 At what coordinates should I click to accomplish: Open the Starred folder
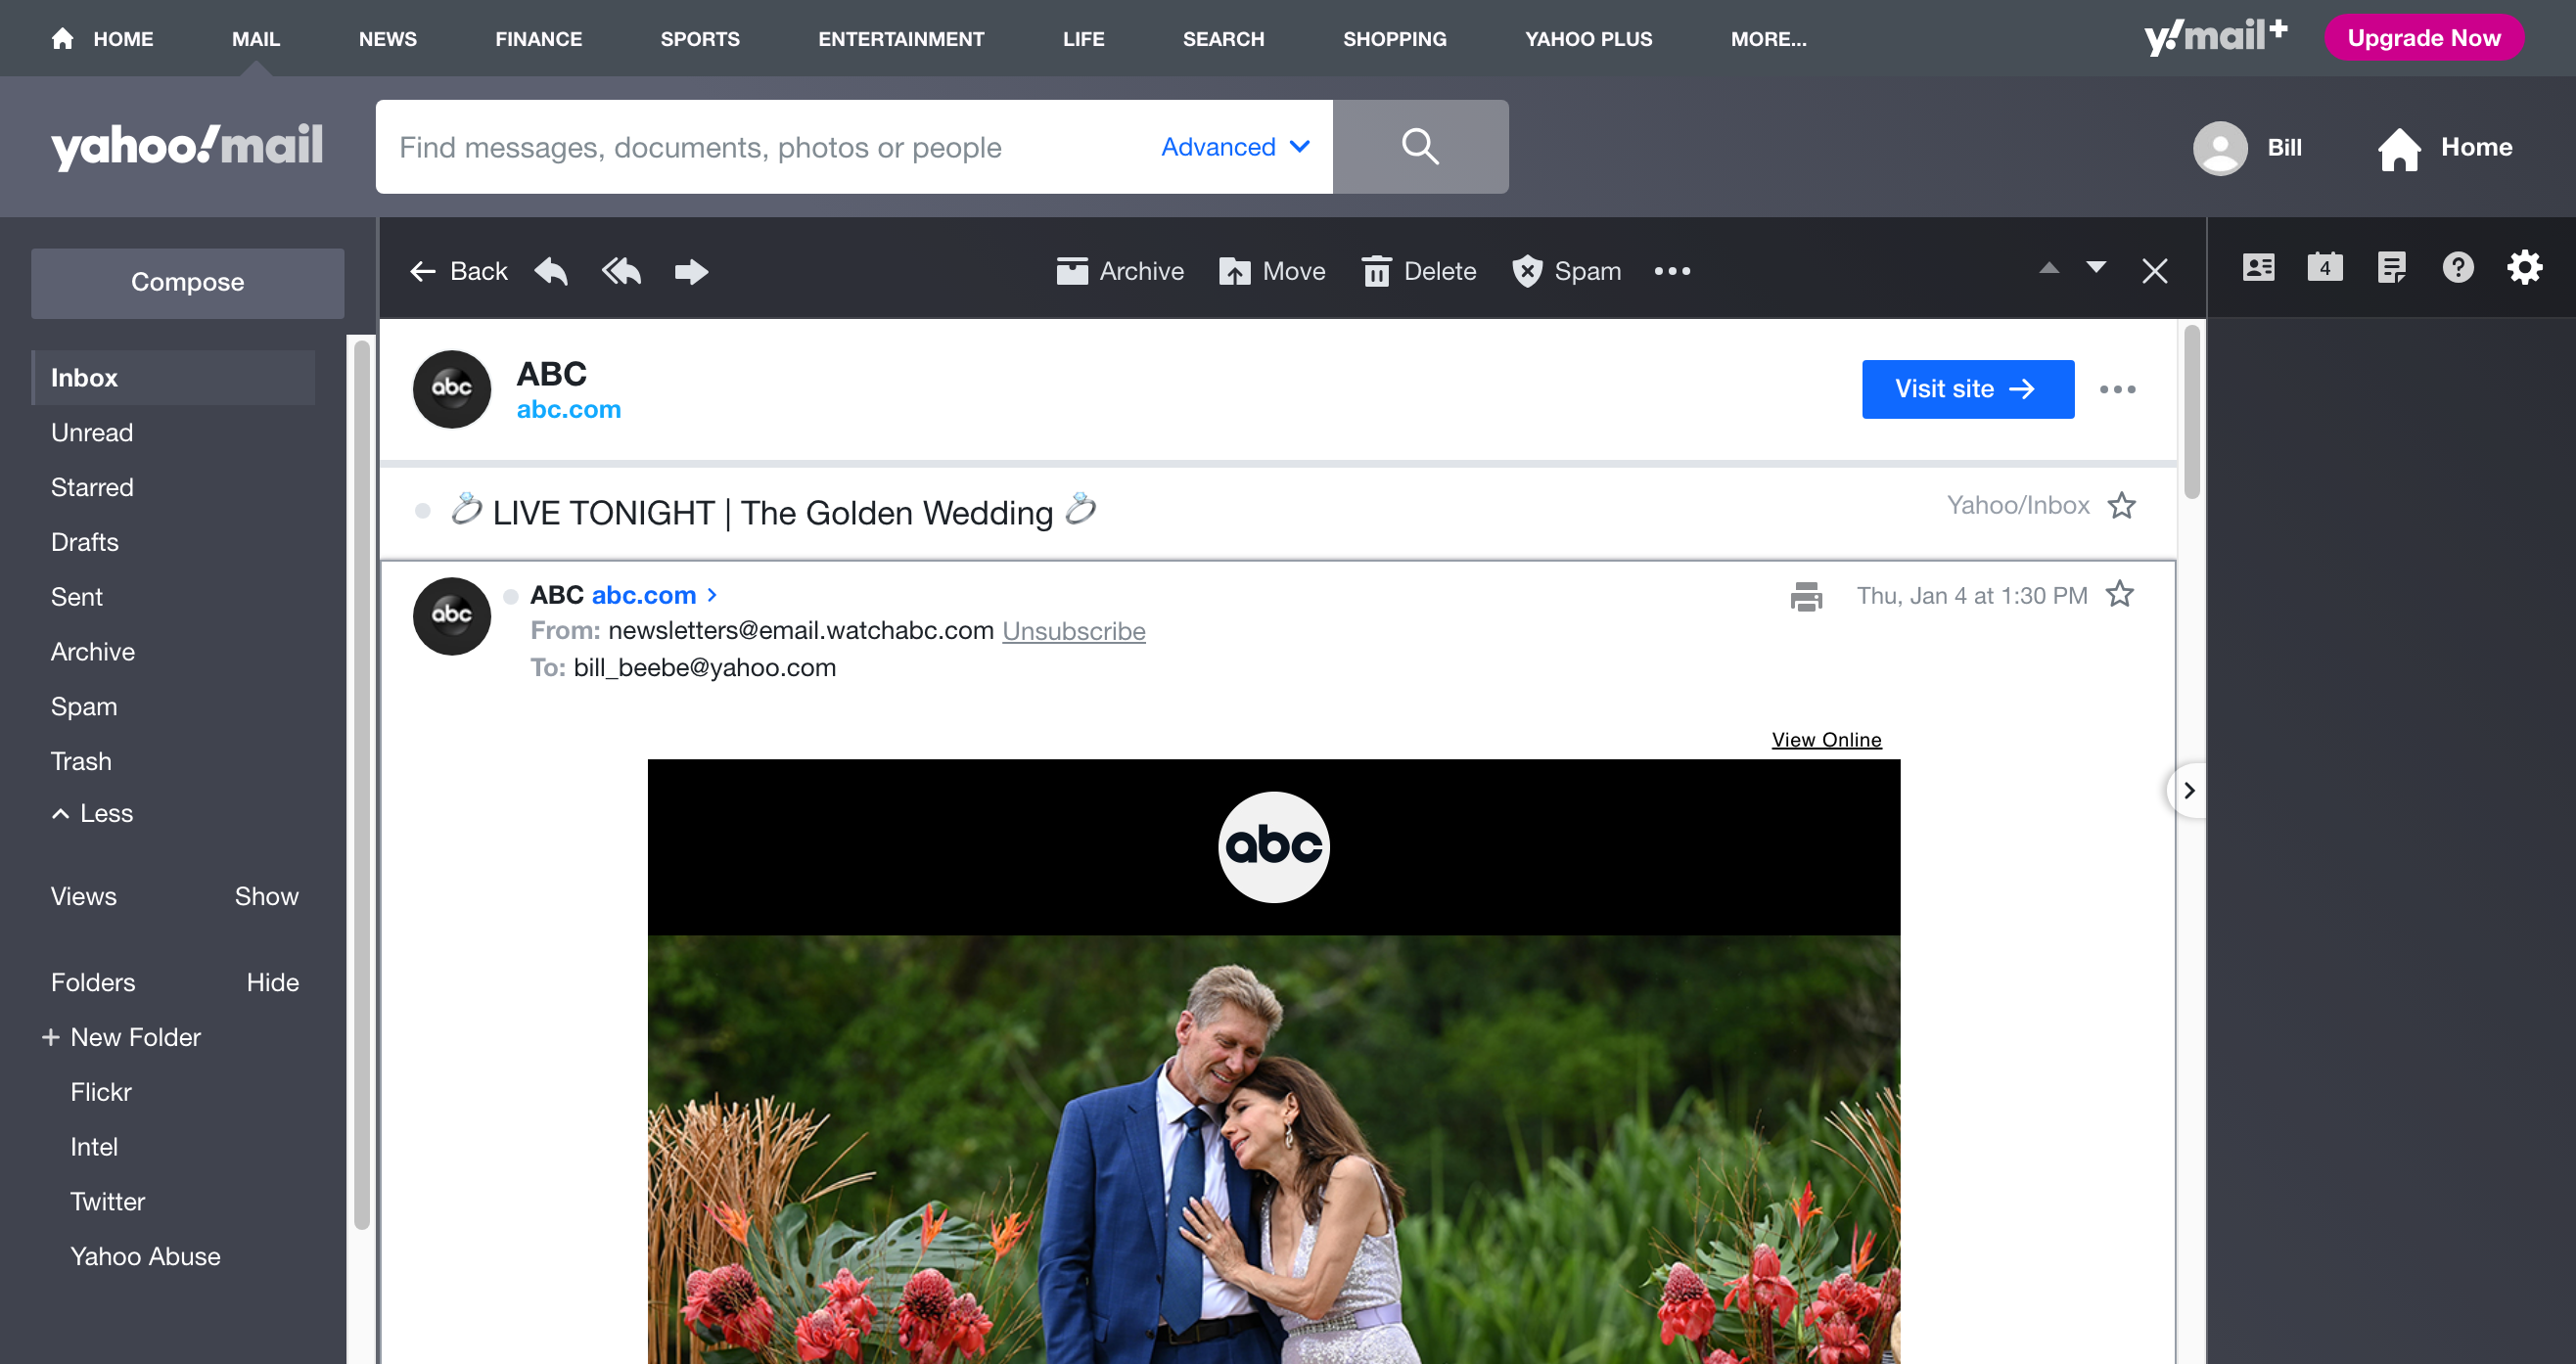click(x=92, y=488)
